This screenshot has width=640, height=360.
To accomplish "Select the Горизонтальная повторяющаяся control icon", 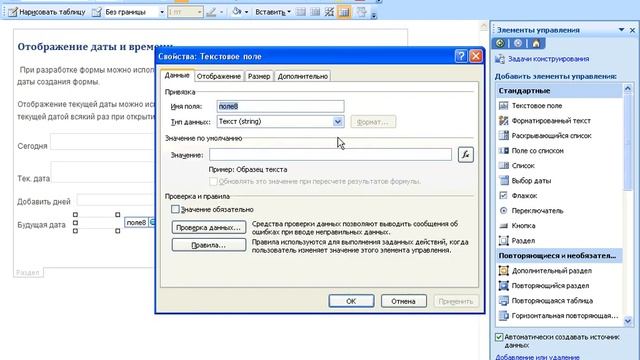I will pos(504,316).
